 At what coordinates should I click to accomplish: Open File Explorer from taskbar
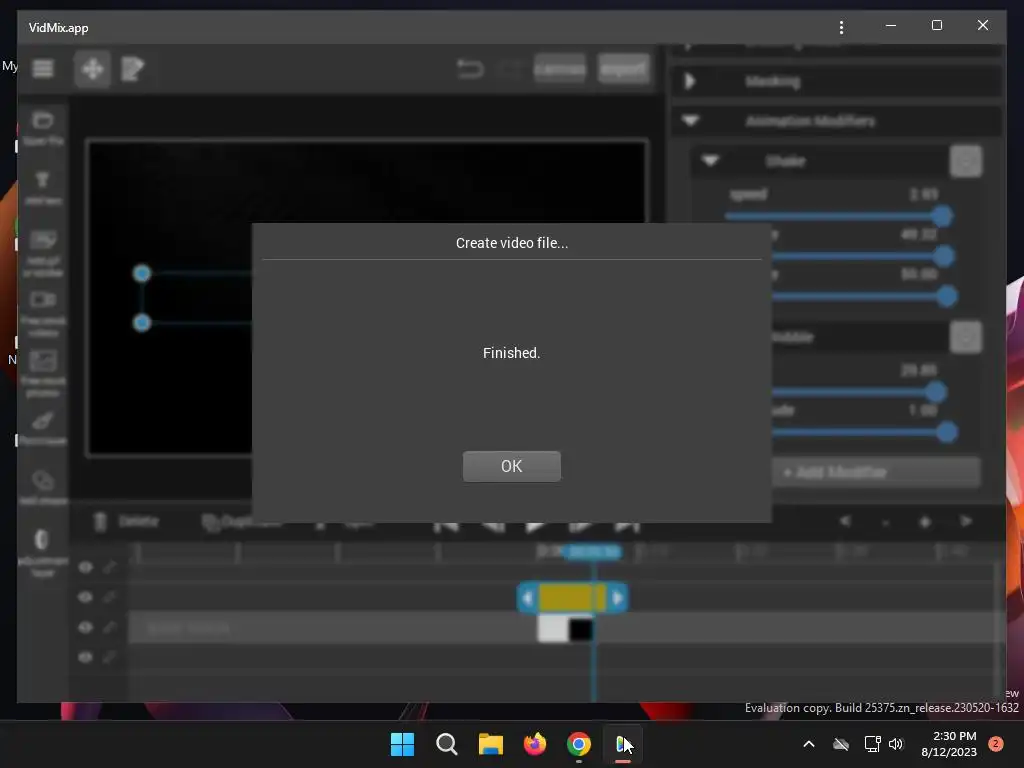[x=490, y=744]
